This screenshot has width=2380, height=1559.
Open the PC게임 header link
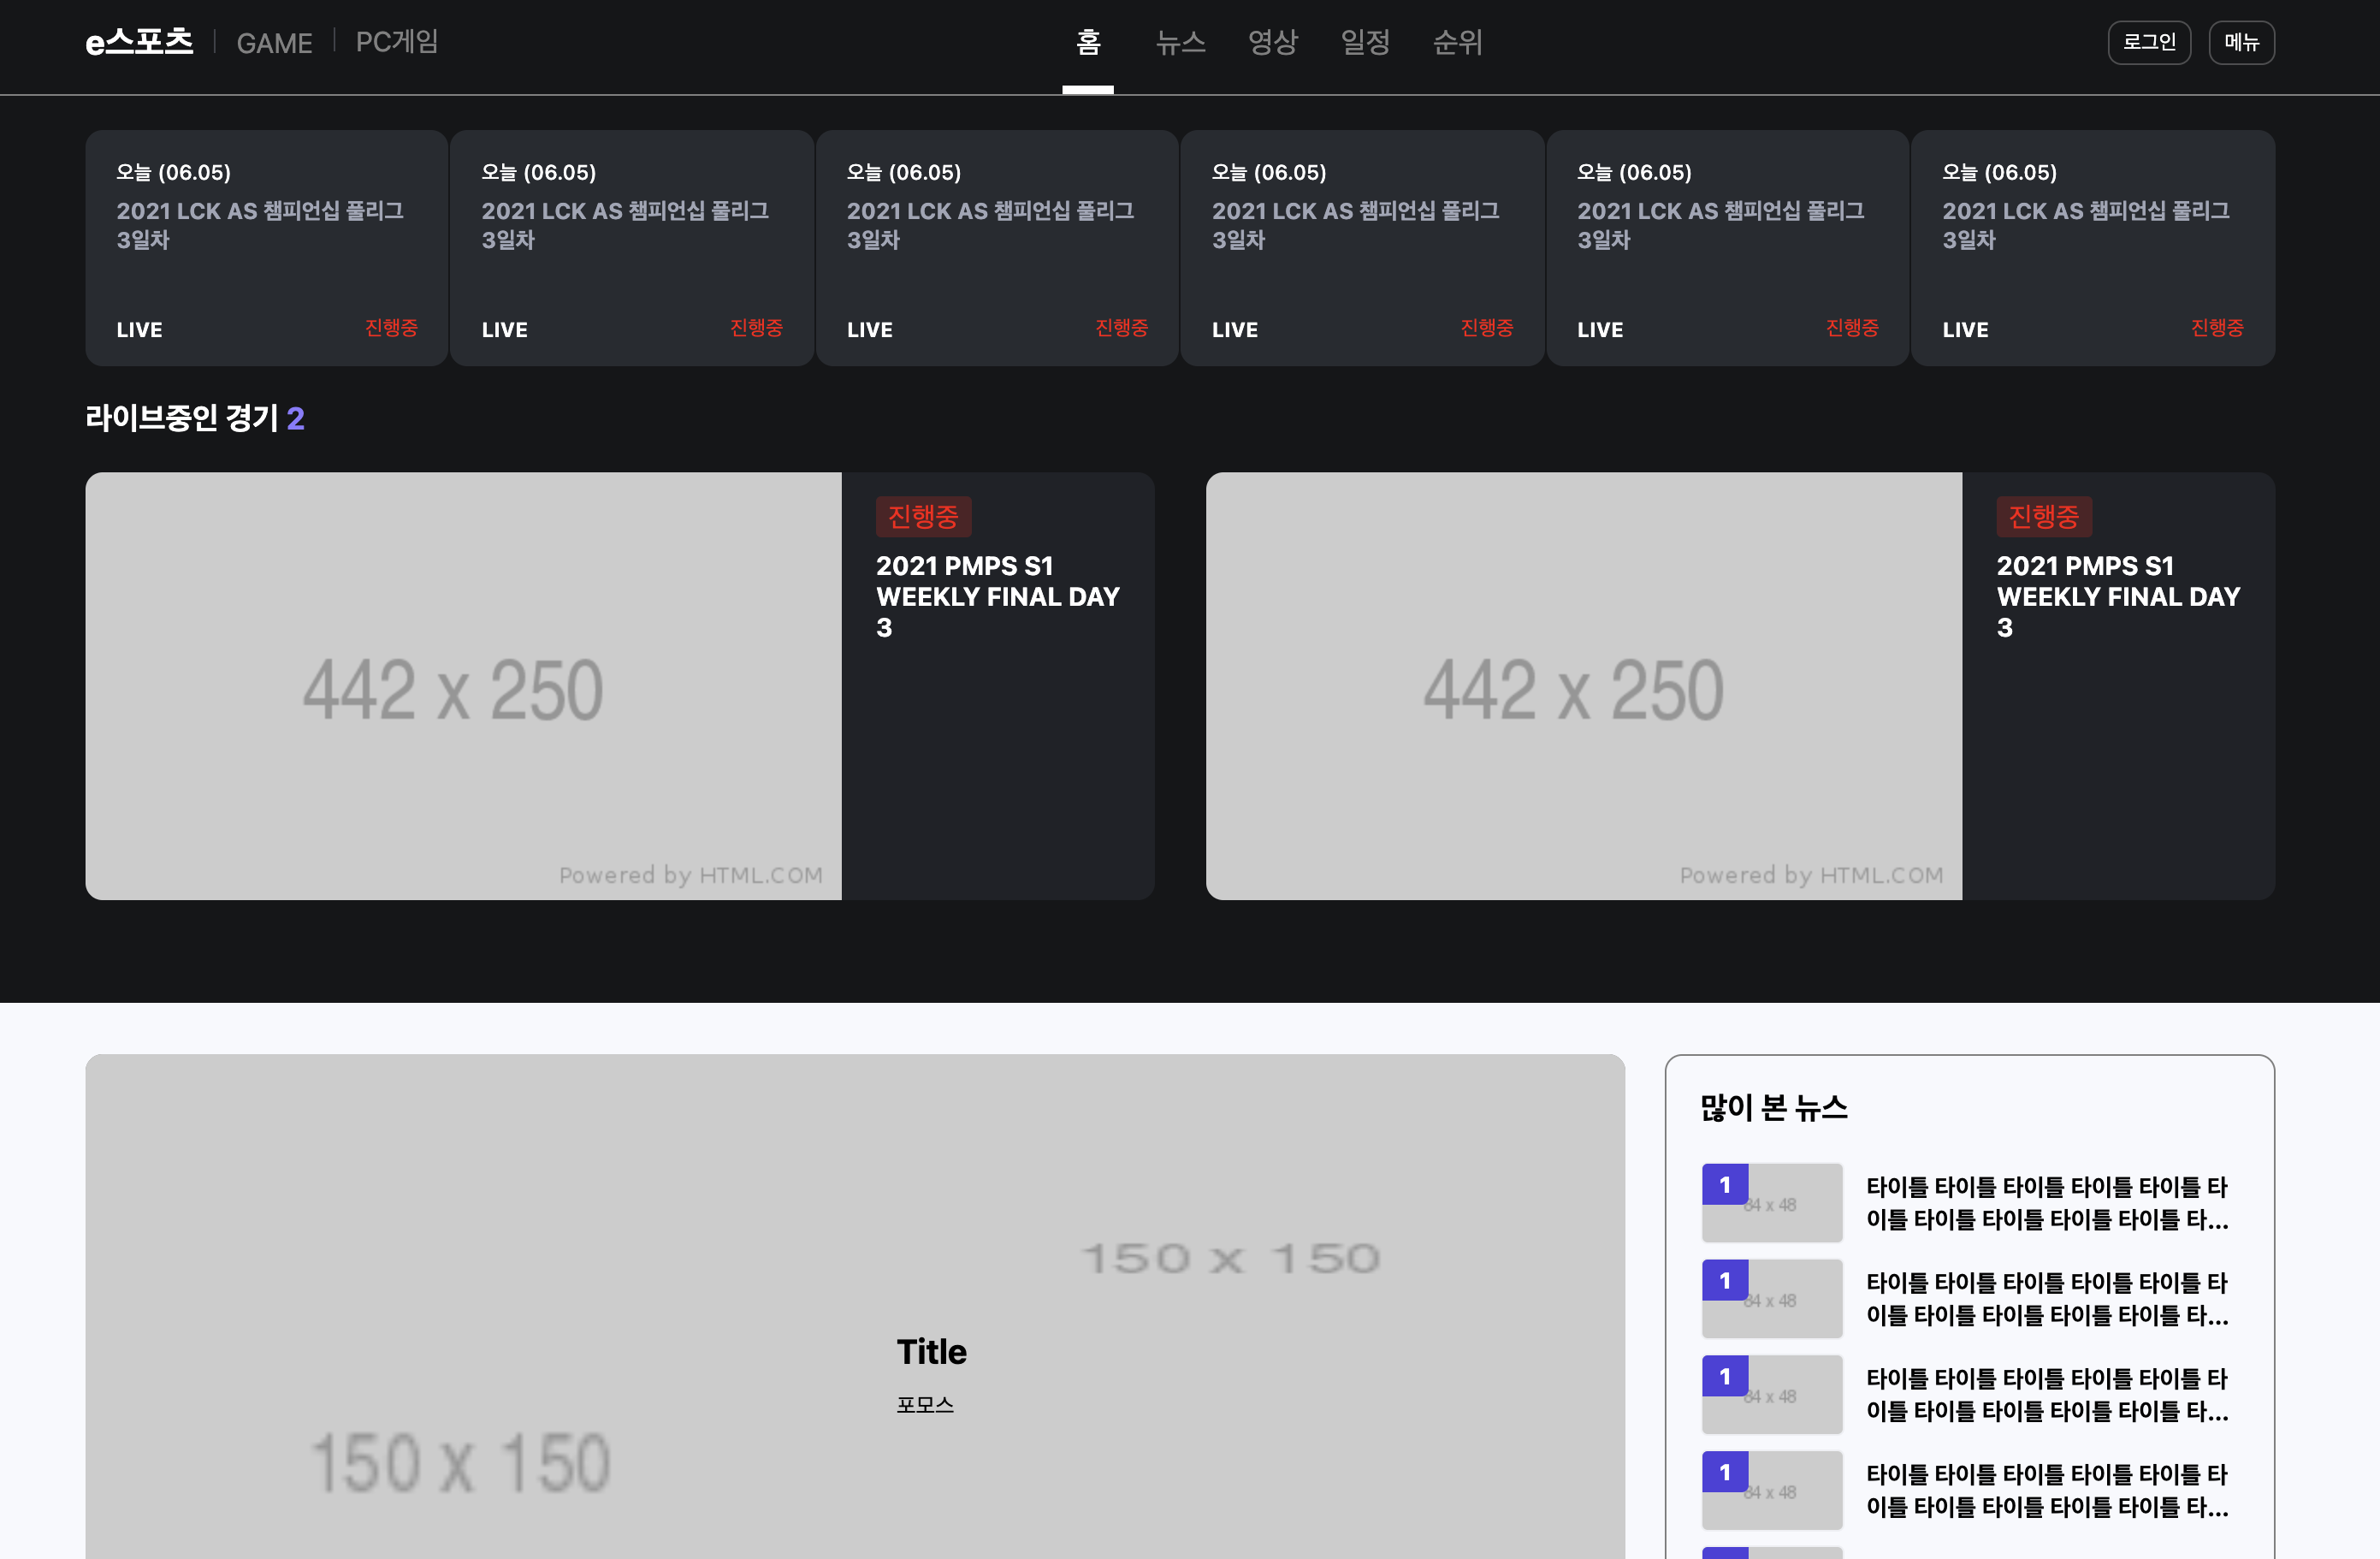pos(397,42)
